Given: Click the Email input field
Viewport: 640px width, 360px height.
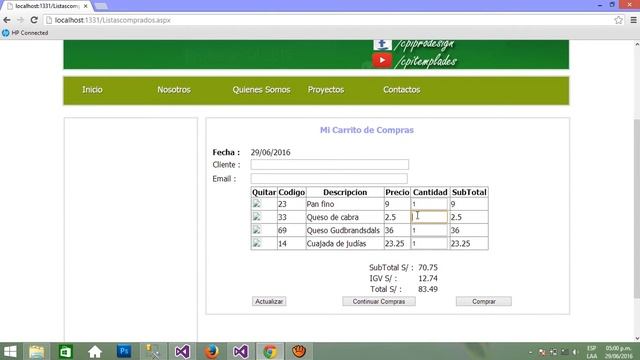Looking at the screenshot, I should (329, 178).
